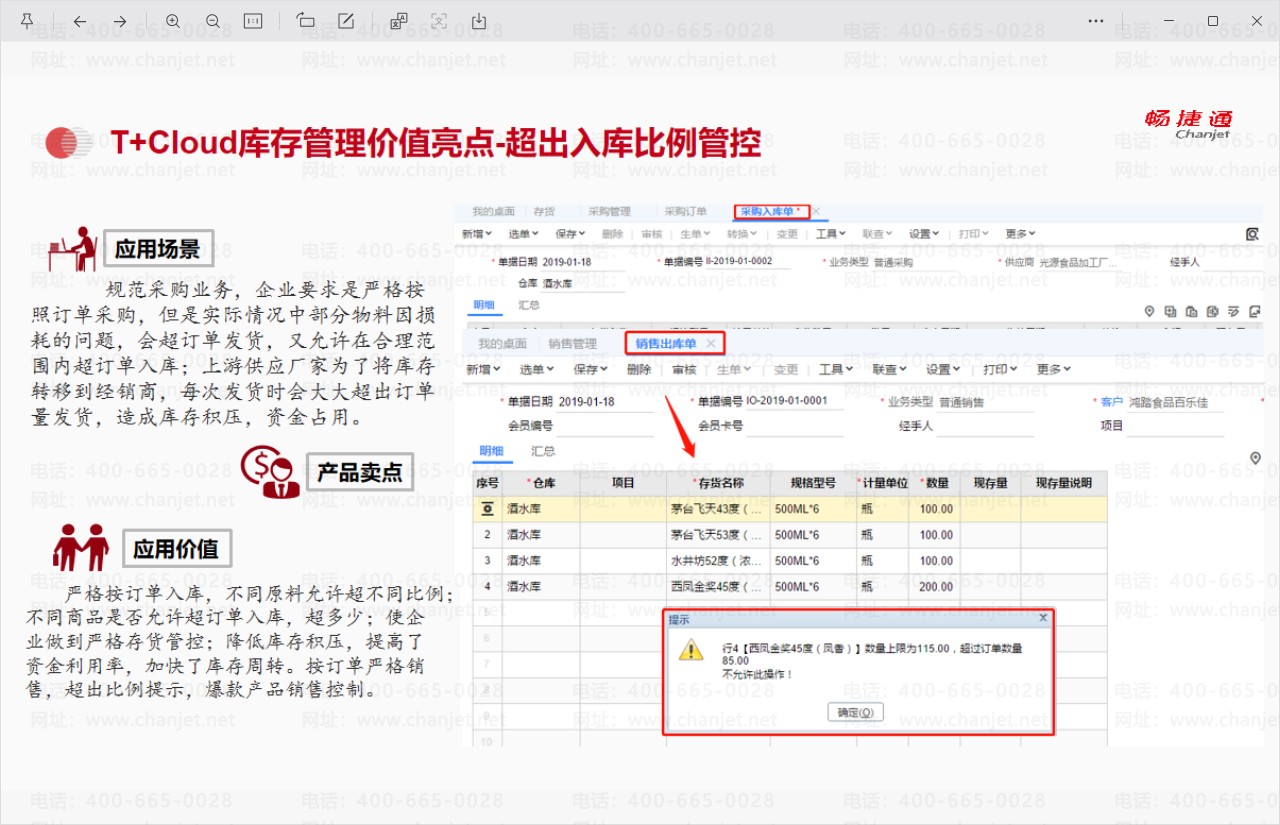
Task: Close the 销售出库单 tab
Action: point(711,344)
